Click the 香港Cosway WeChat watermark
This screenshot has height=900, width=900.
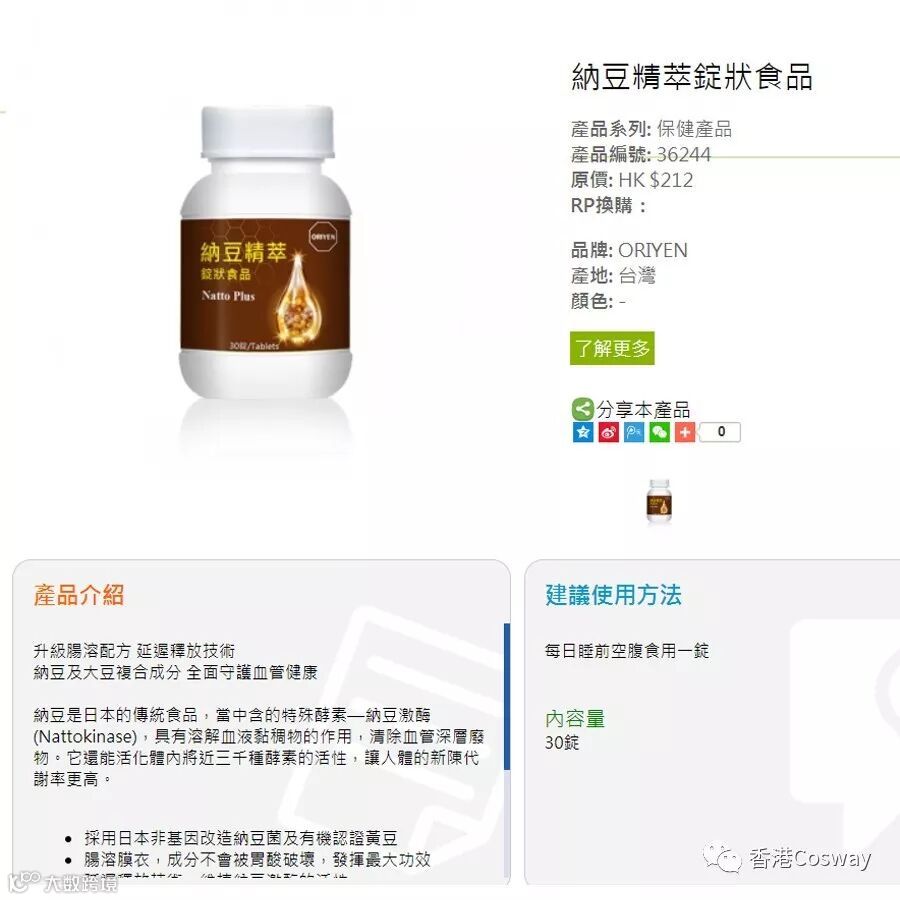tap(788, 858)
